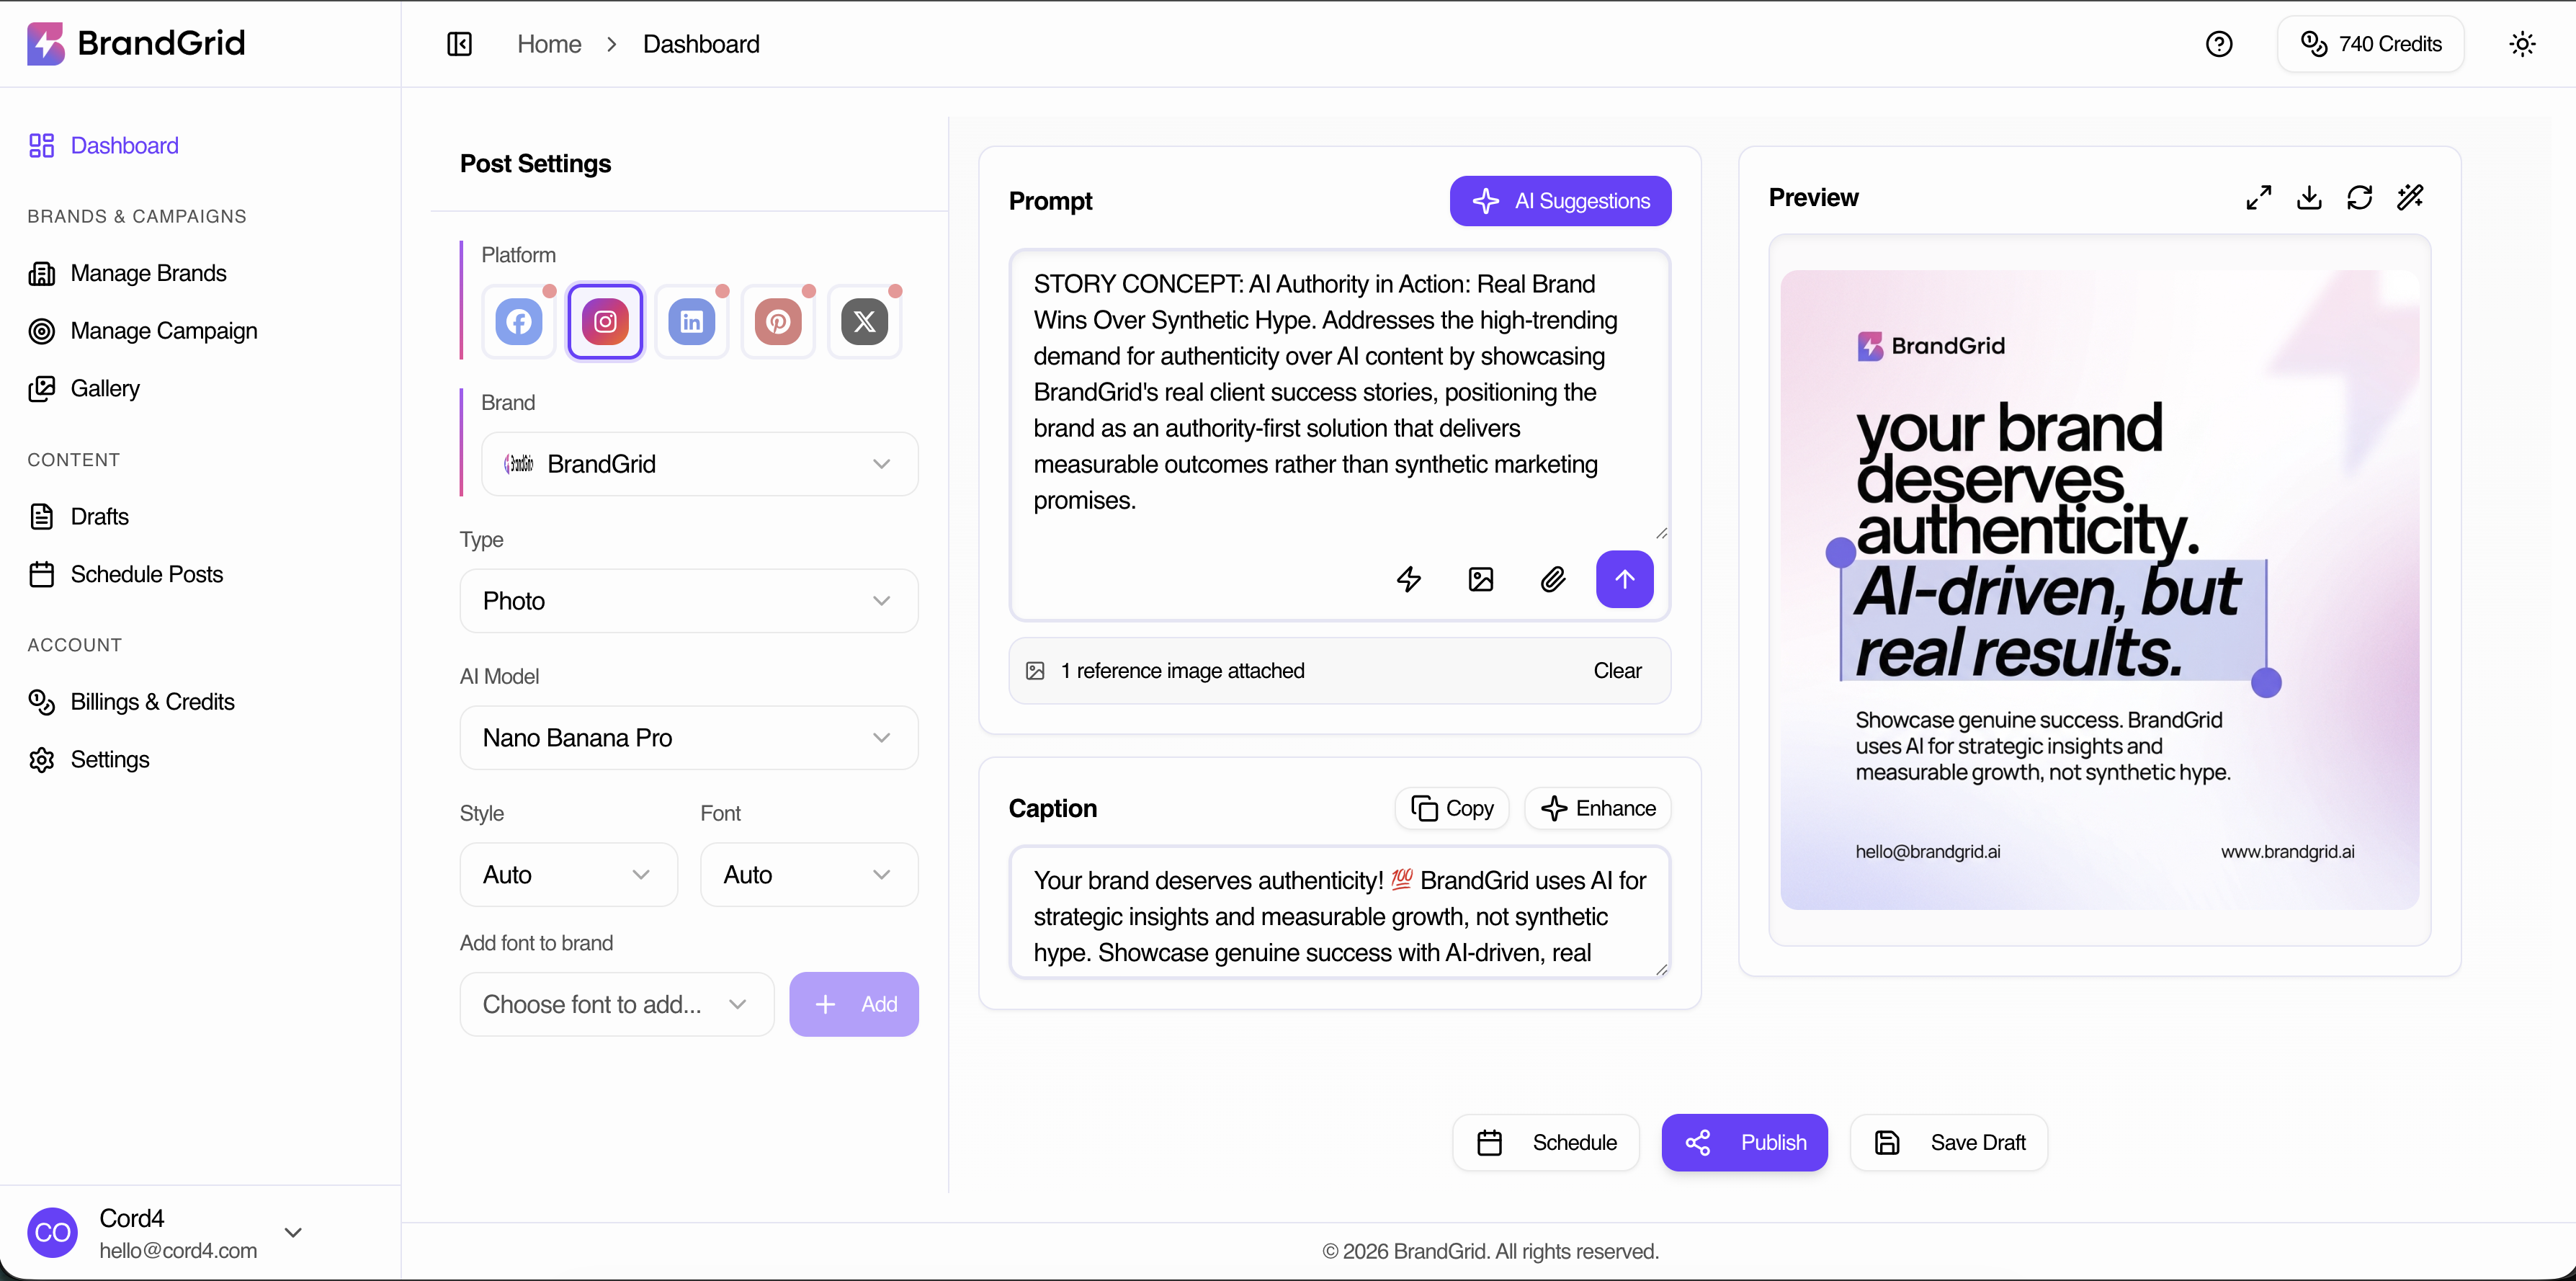Clear the attached reference image

[x=1617, y=670]
